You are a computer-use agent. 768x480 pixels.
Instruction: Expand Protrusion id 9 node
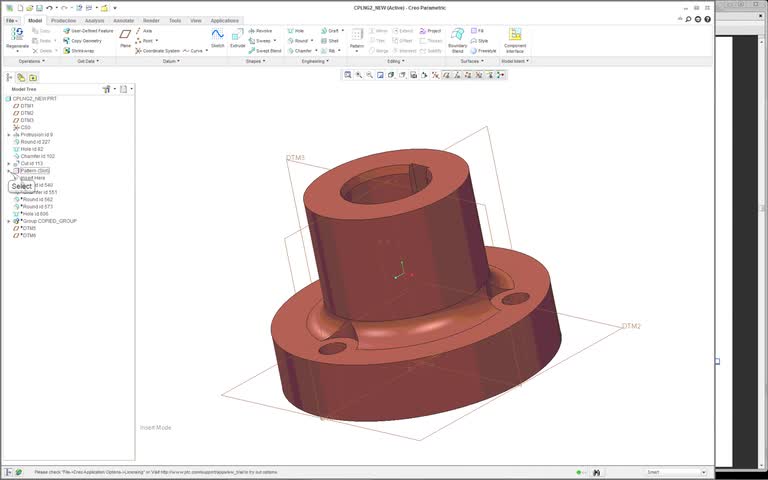[9, 135]
